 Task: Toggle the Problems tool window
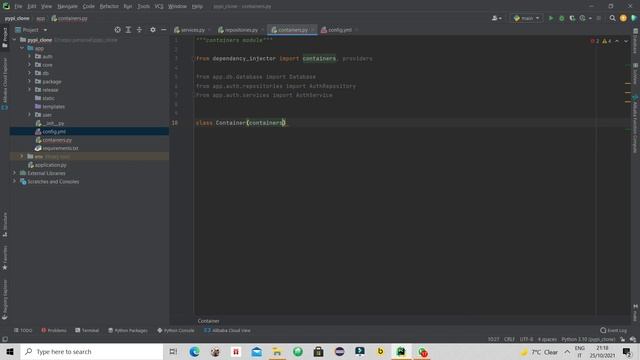[x=53, y=330]
